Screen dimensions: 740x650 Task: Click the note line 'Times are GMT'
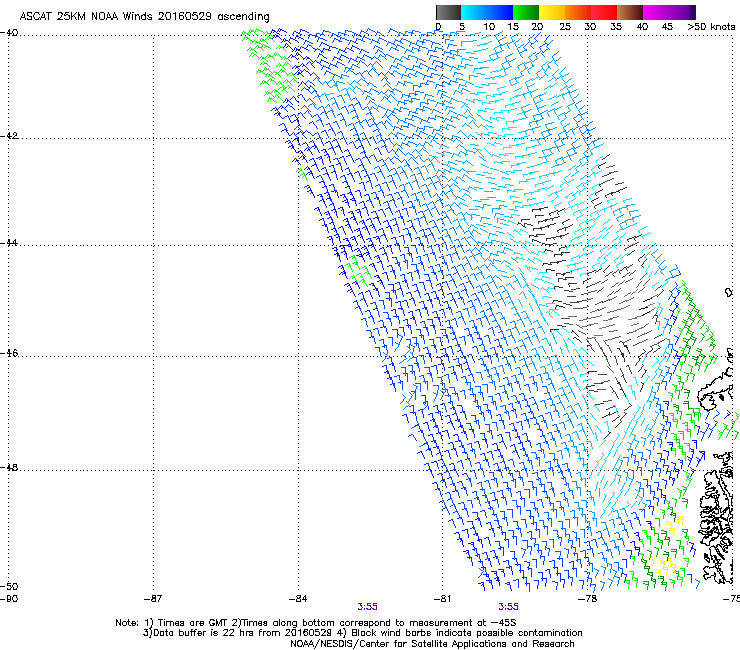click(192, 623)
